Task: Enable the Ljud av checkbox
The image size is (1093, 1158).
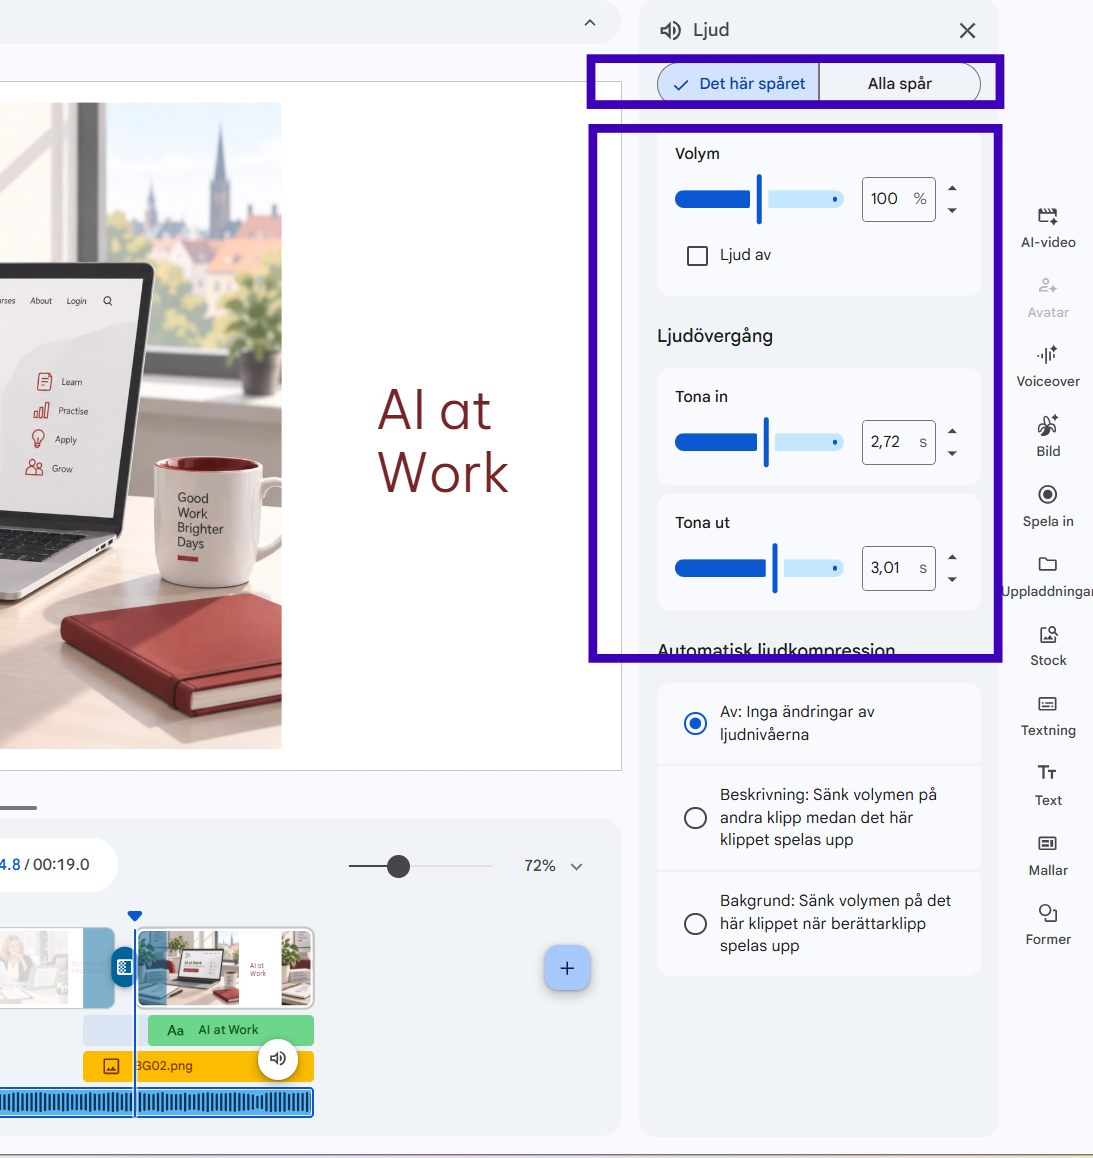Action: (697, 256)
